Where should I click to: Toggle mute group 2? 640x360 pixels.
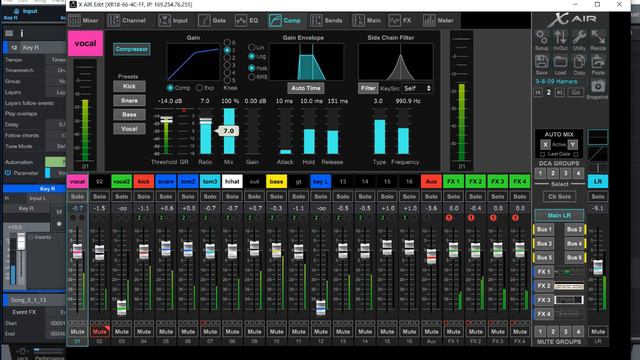coord(553,331)
